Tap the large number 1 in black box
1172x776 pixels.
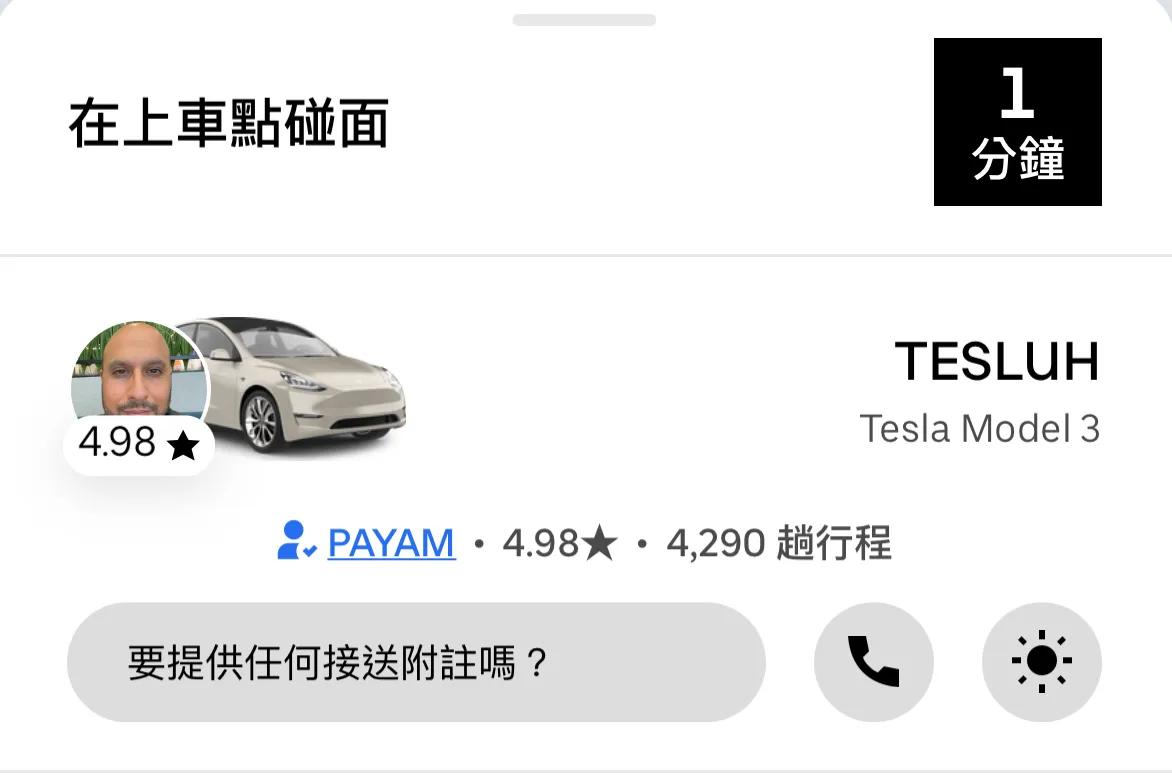1018,93
